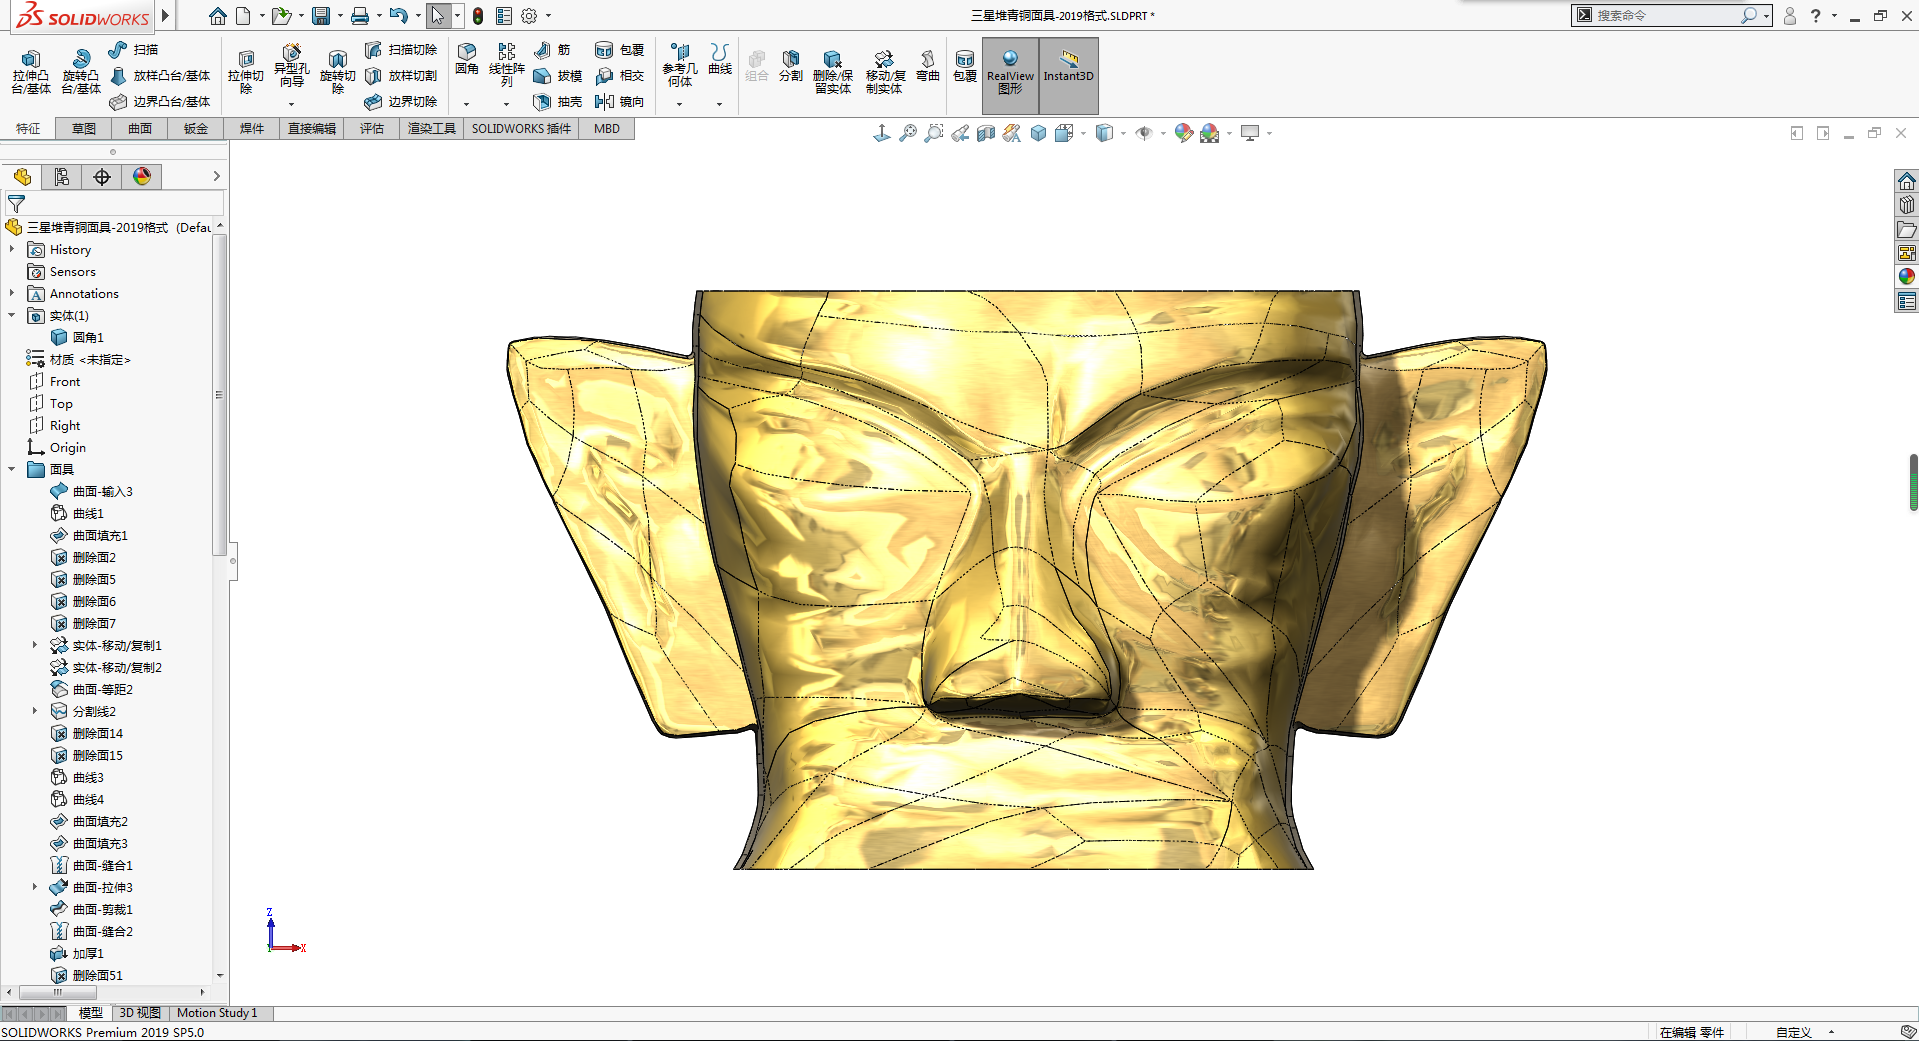This screenshot has height=1041, width=1919.
Task: Click the section view icon
Action: coord(985,133)
